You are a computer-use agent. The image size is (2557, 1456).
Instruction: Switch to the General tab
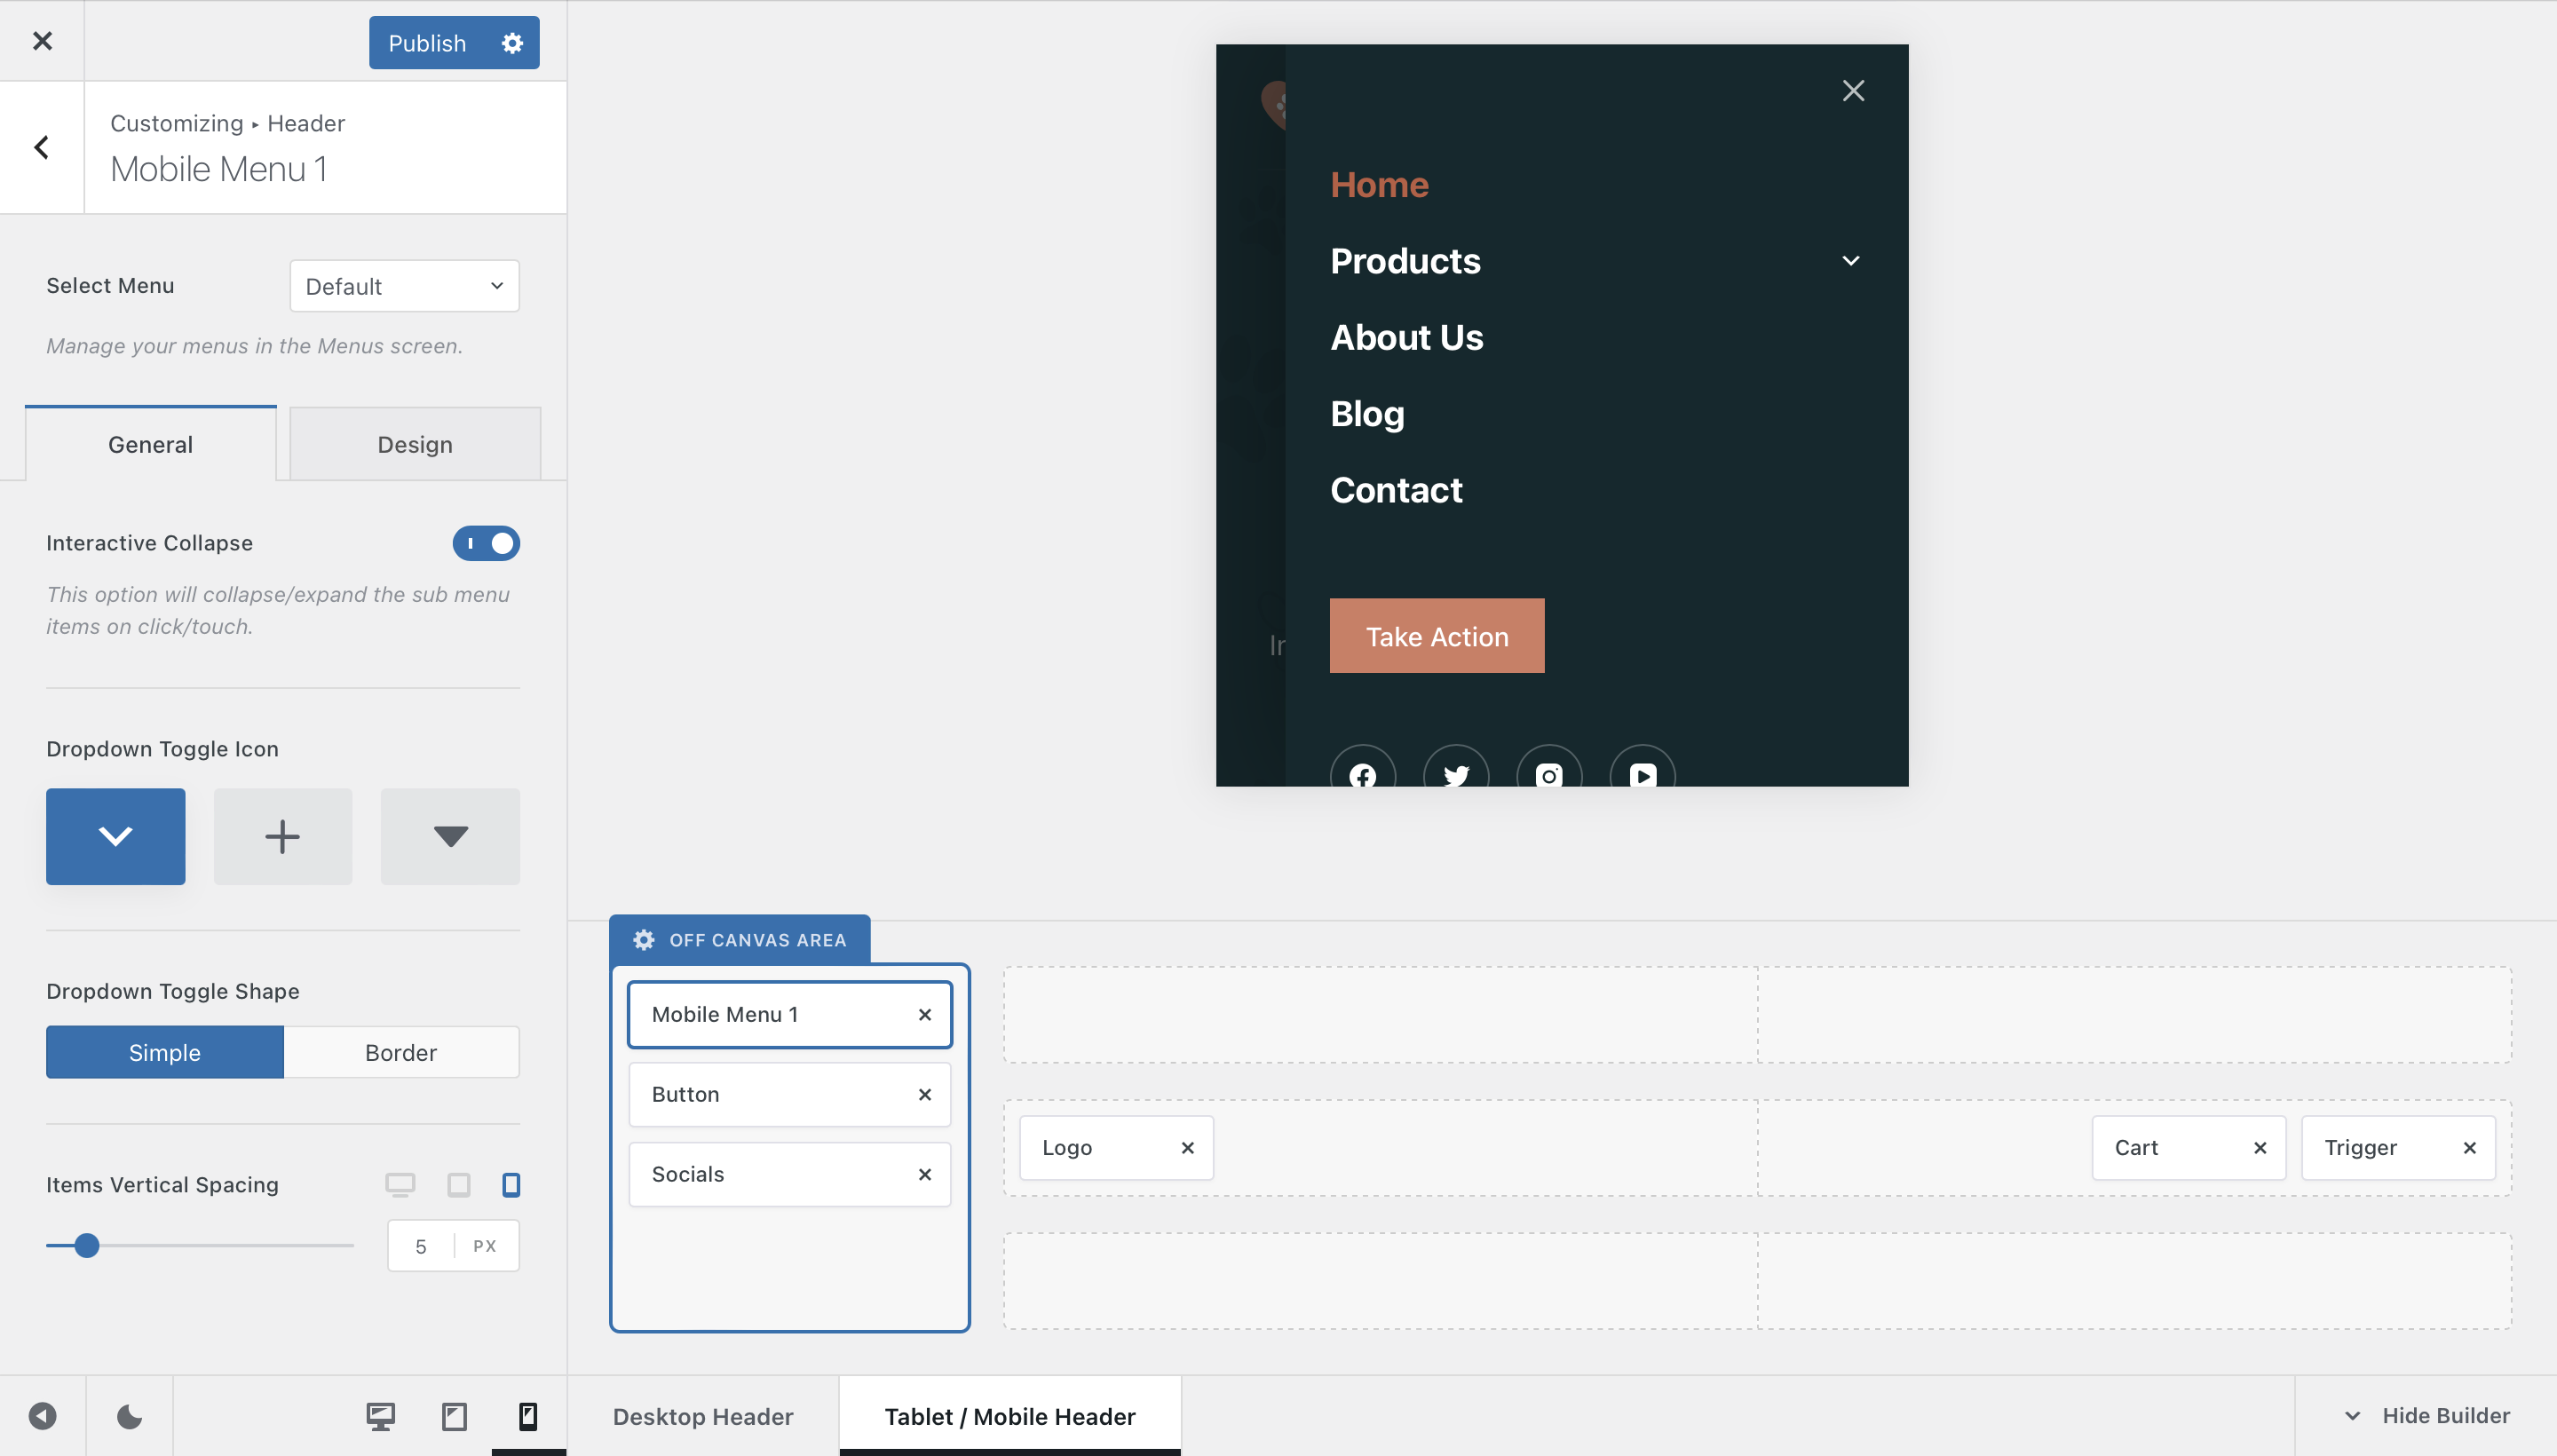click(x=150, y=444)
